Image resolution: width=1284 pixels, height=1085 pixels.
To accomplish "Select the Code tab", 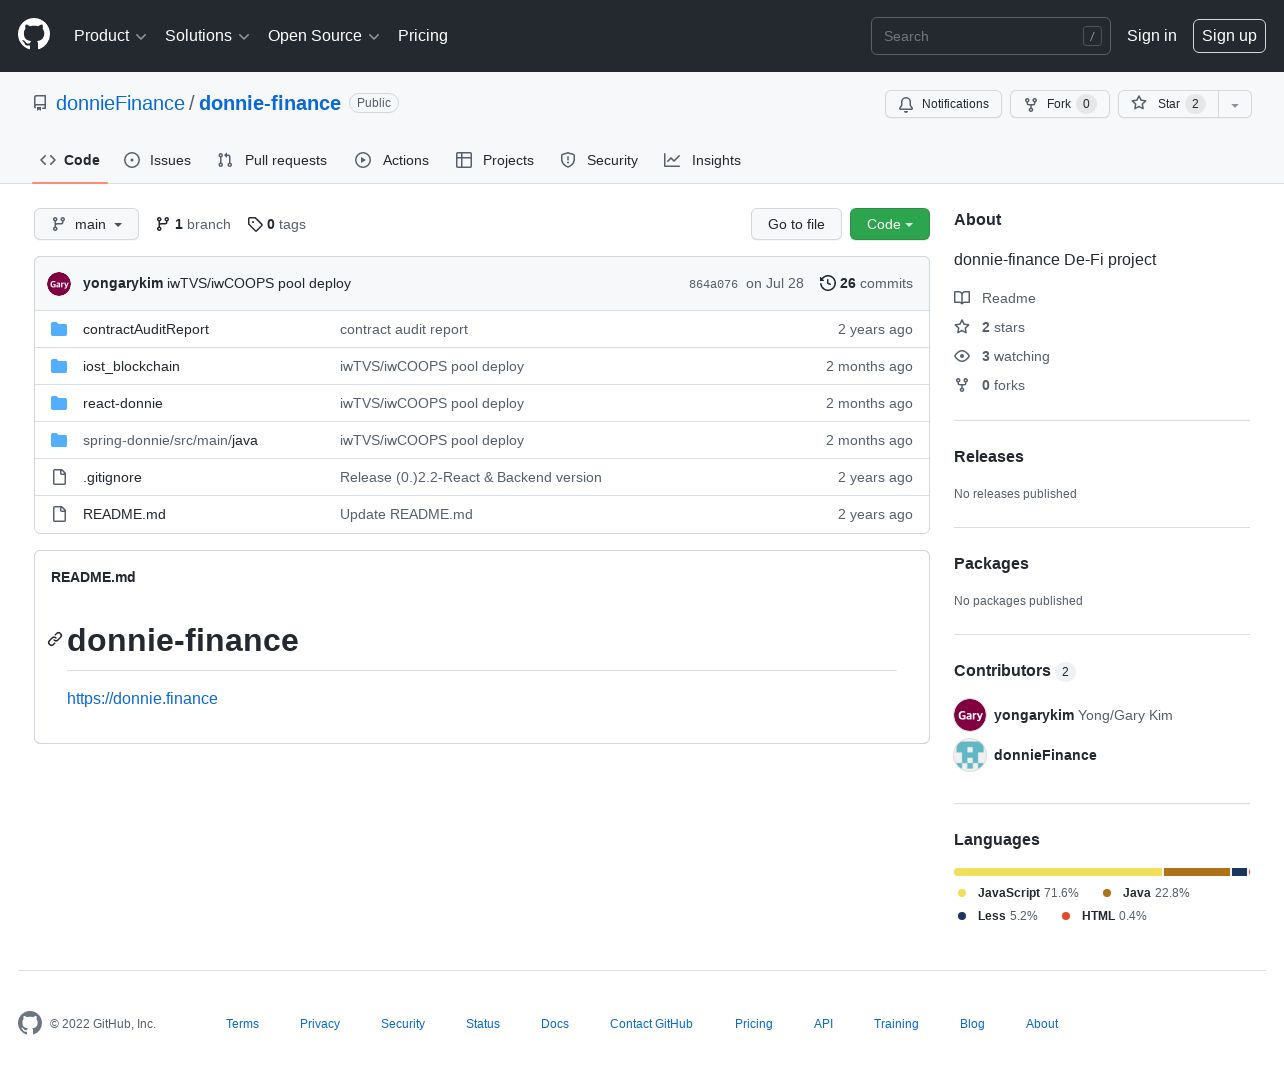I will 70,160.
